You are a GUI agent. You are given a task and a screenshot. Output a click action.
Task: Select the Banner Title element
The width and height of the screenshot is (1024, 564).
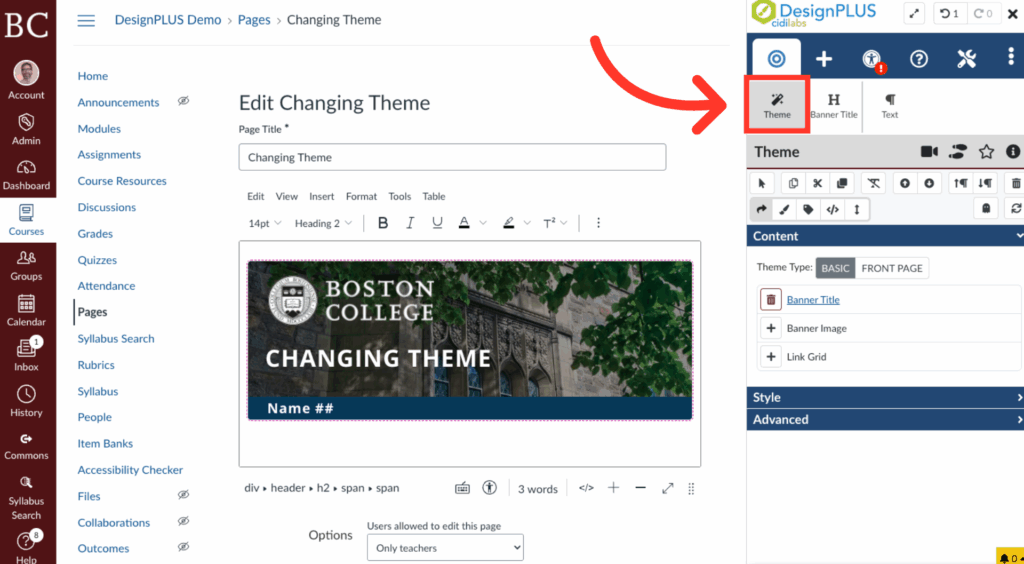pos(834,106)
